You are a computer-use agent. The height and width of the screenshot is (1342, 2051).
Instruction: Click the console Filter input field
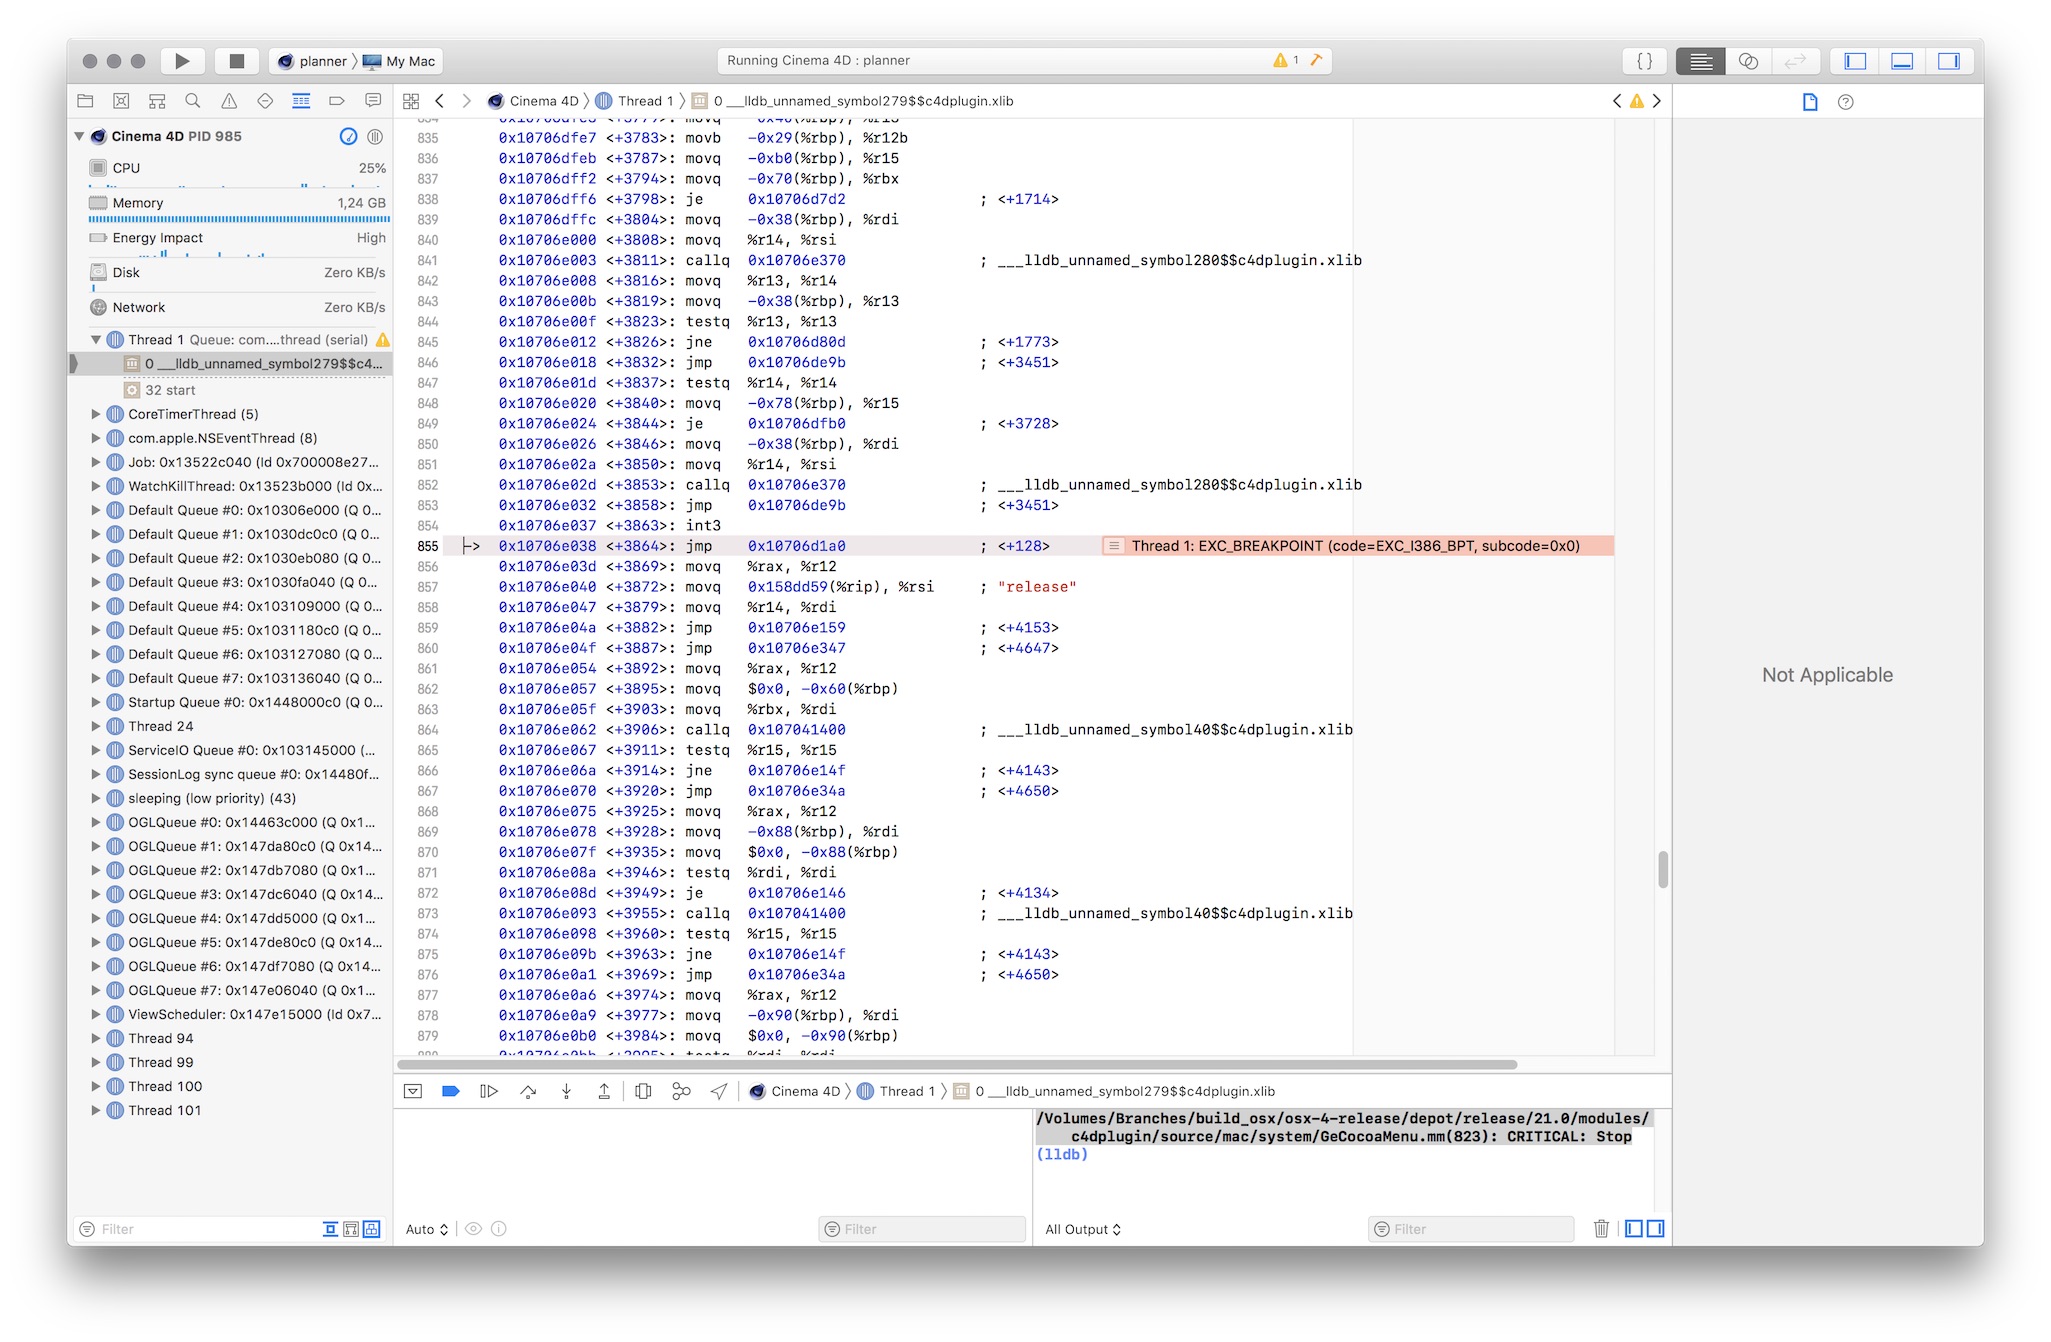(1478, 1229)
